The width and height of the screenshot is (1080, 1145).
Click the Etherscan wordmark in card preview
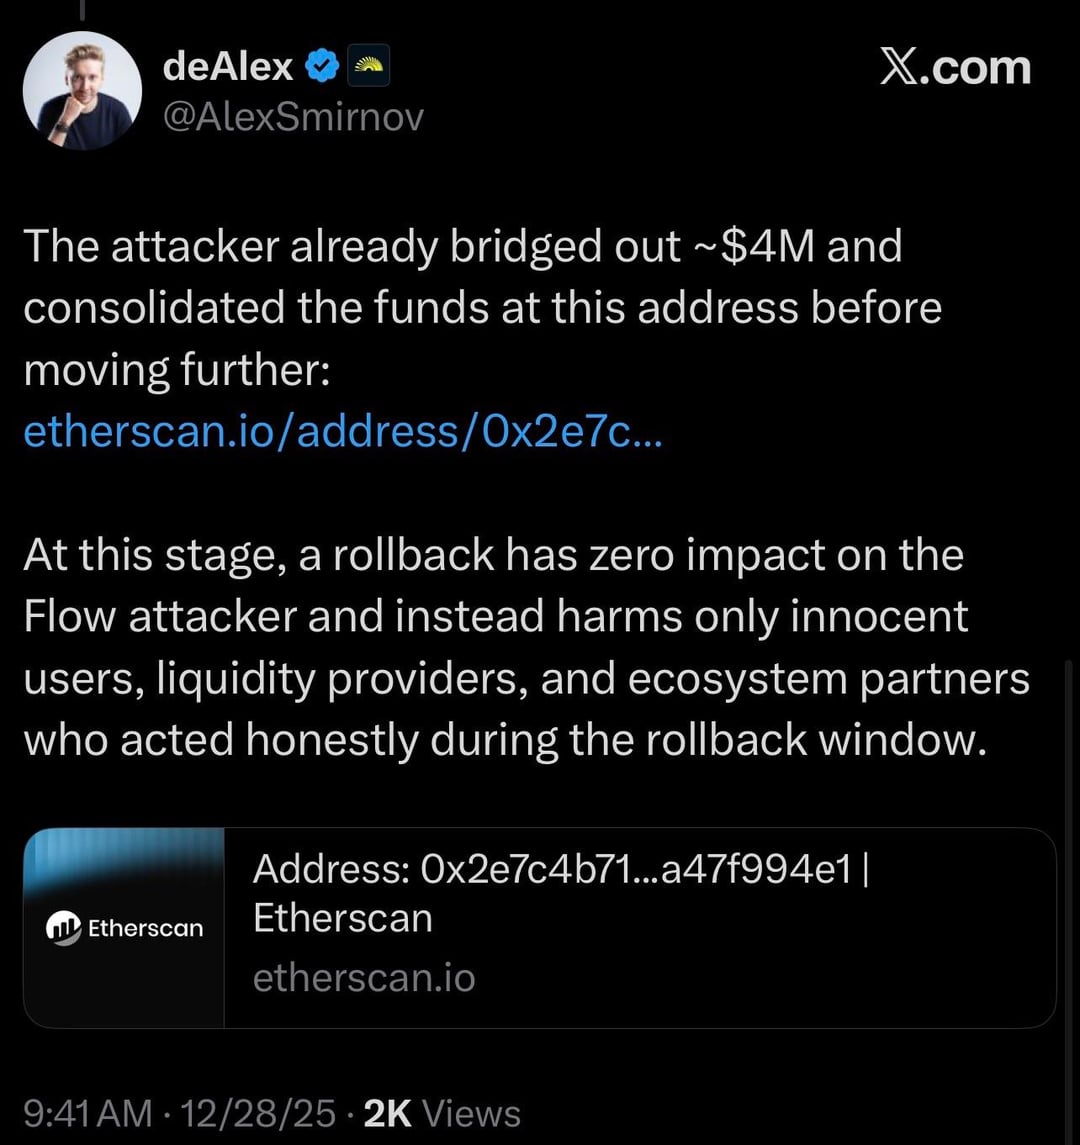[x=145, y=928]
